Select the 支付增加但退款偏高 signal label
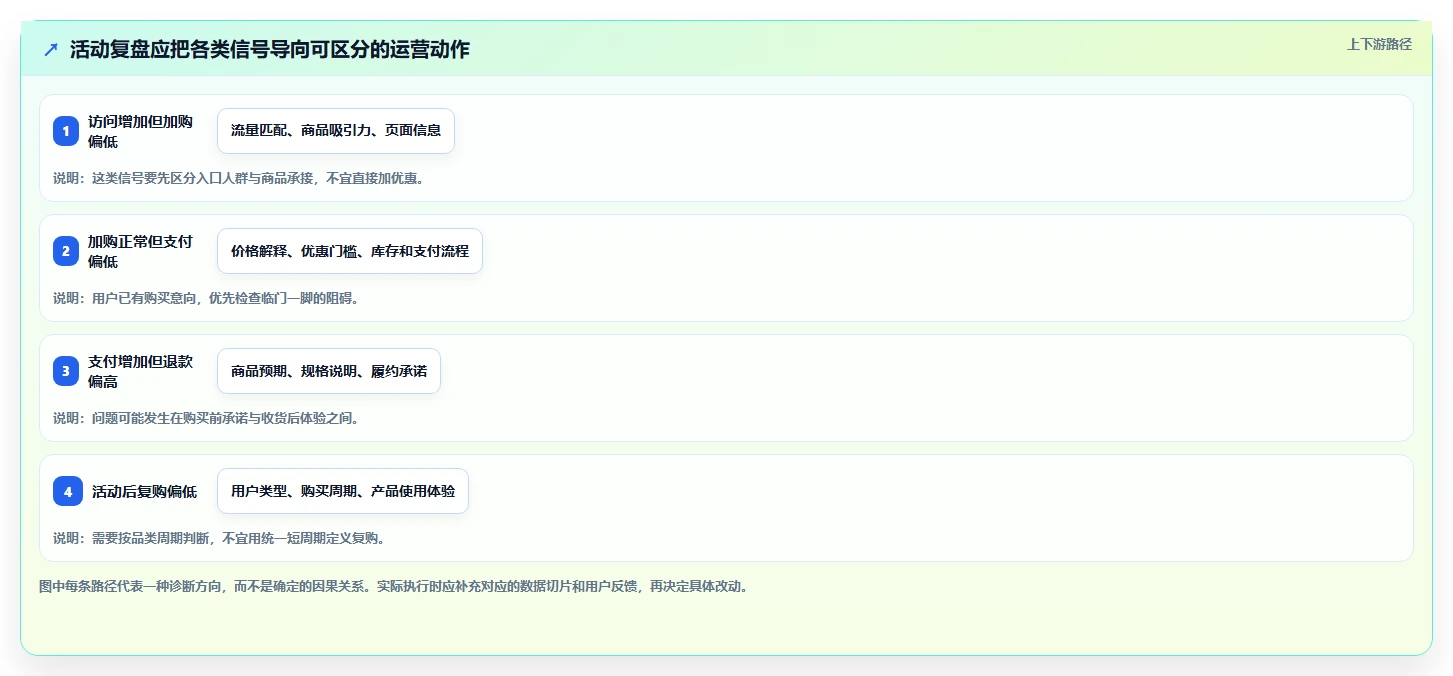 140,371
